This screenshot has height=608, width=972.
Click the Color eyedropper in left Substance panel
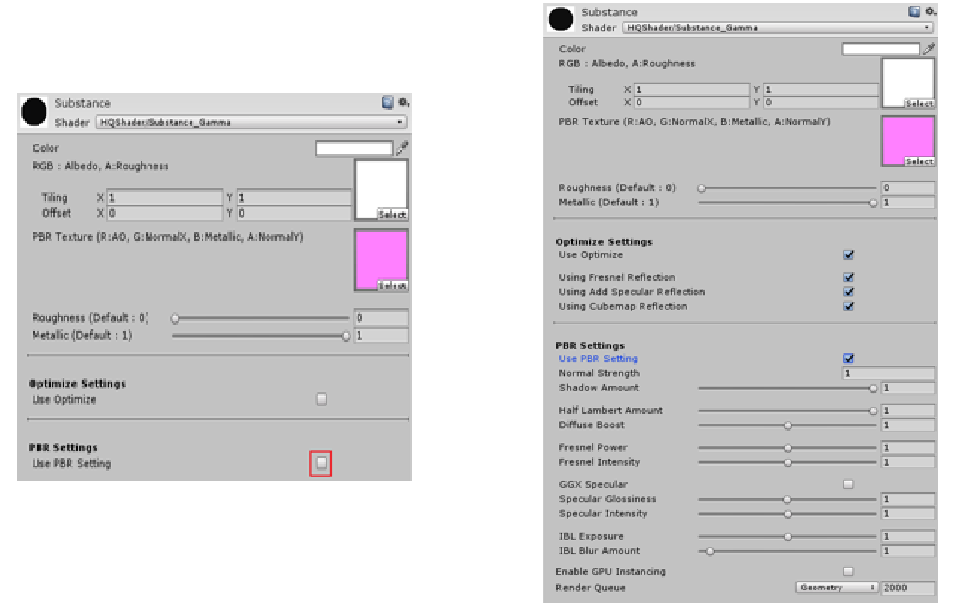pyautogui.click(x=402, y=148)
